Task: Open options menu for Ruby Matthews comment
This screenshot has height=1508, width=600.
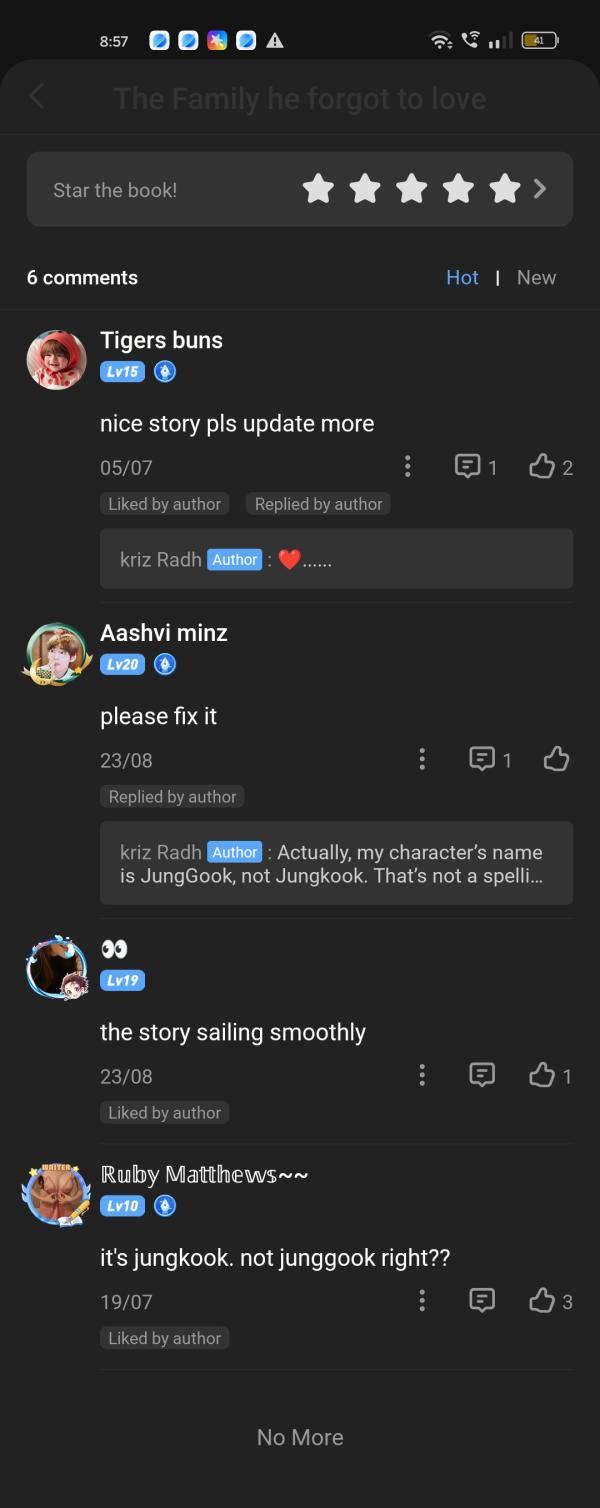Action: click(422, 1300)
